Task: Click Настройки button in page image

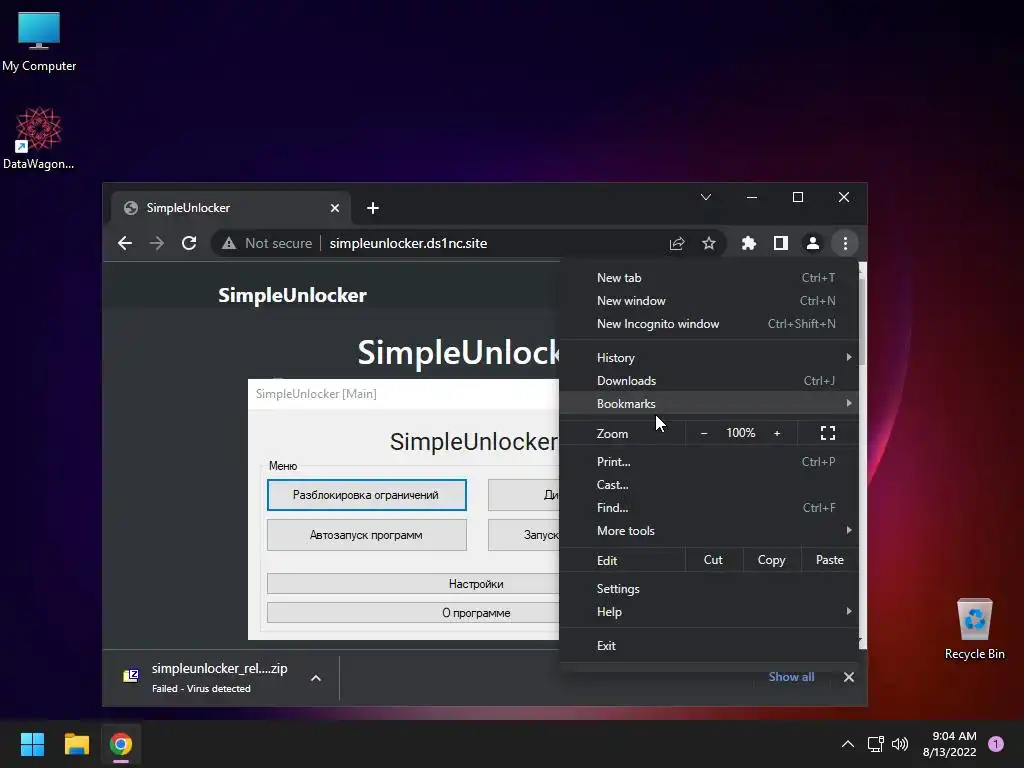Action: tap(413, 584)
